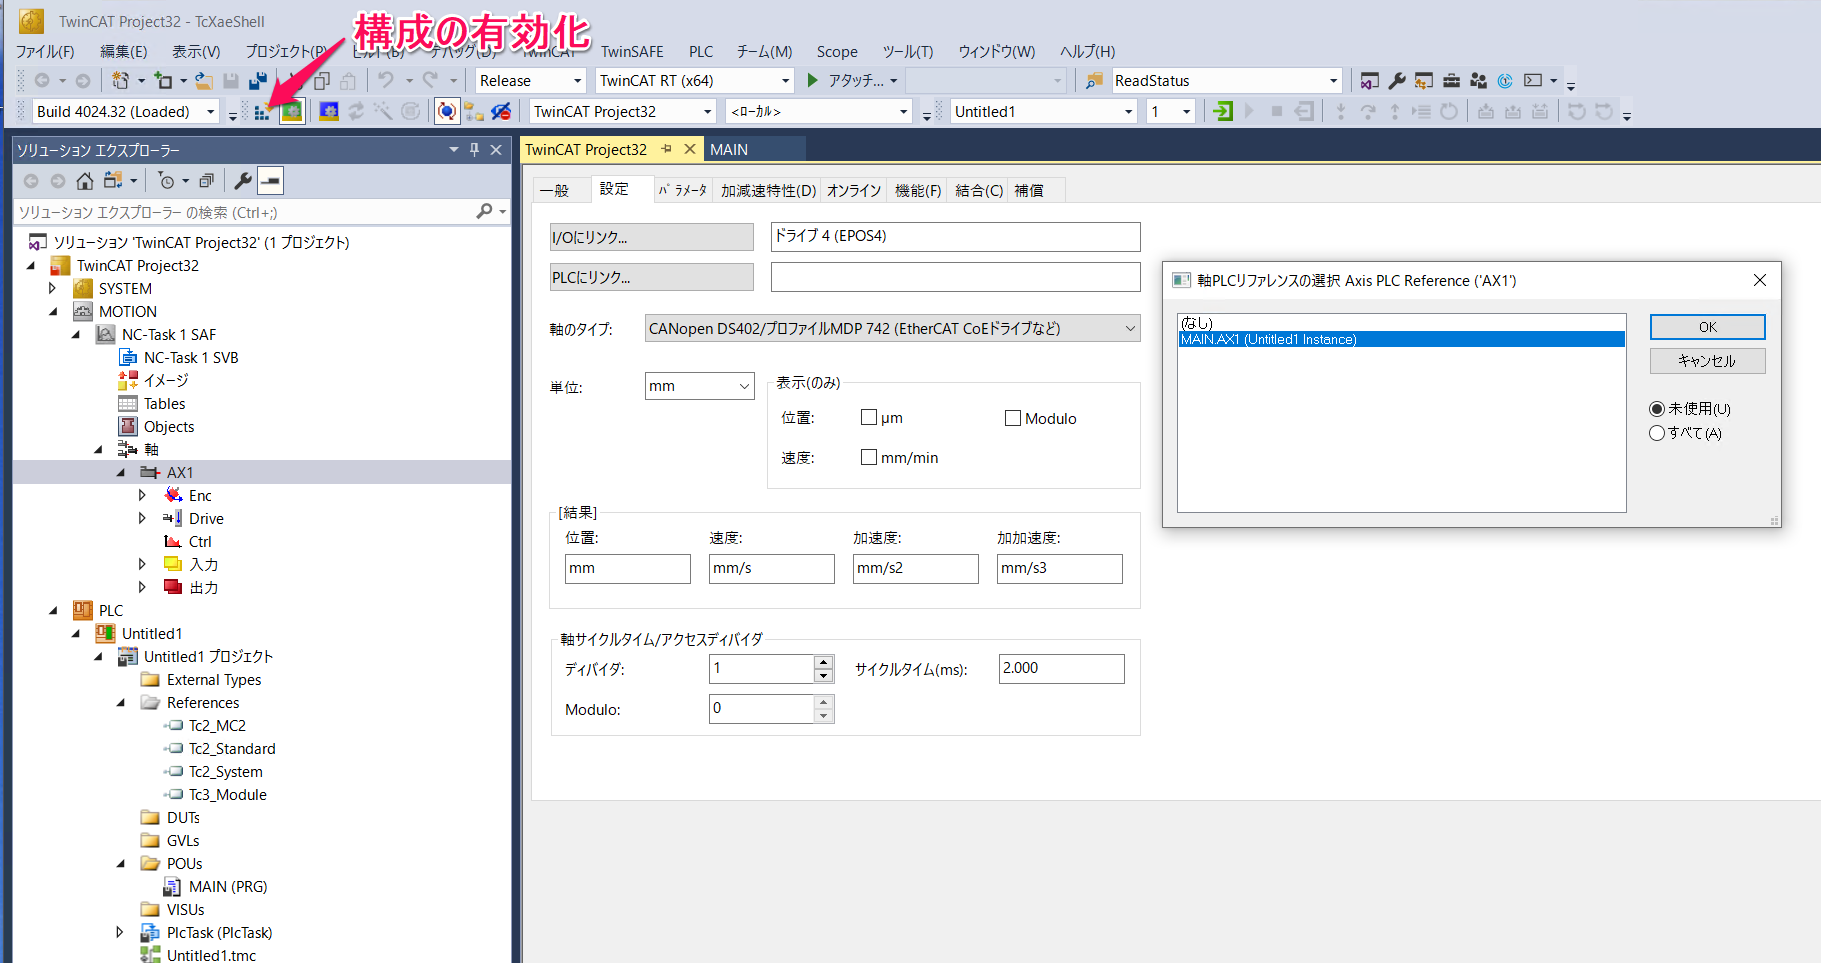Click the I/Oにリンク... button

(x=652, y=237)
